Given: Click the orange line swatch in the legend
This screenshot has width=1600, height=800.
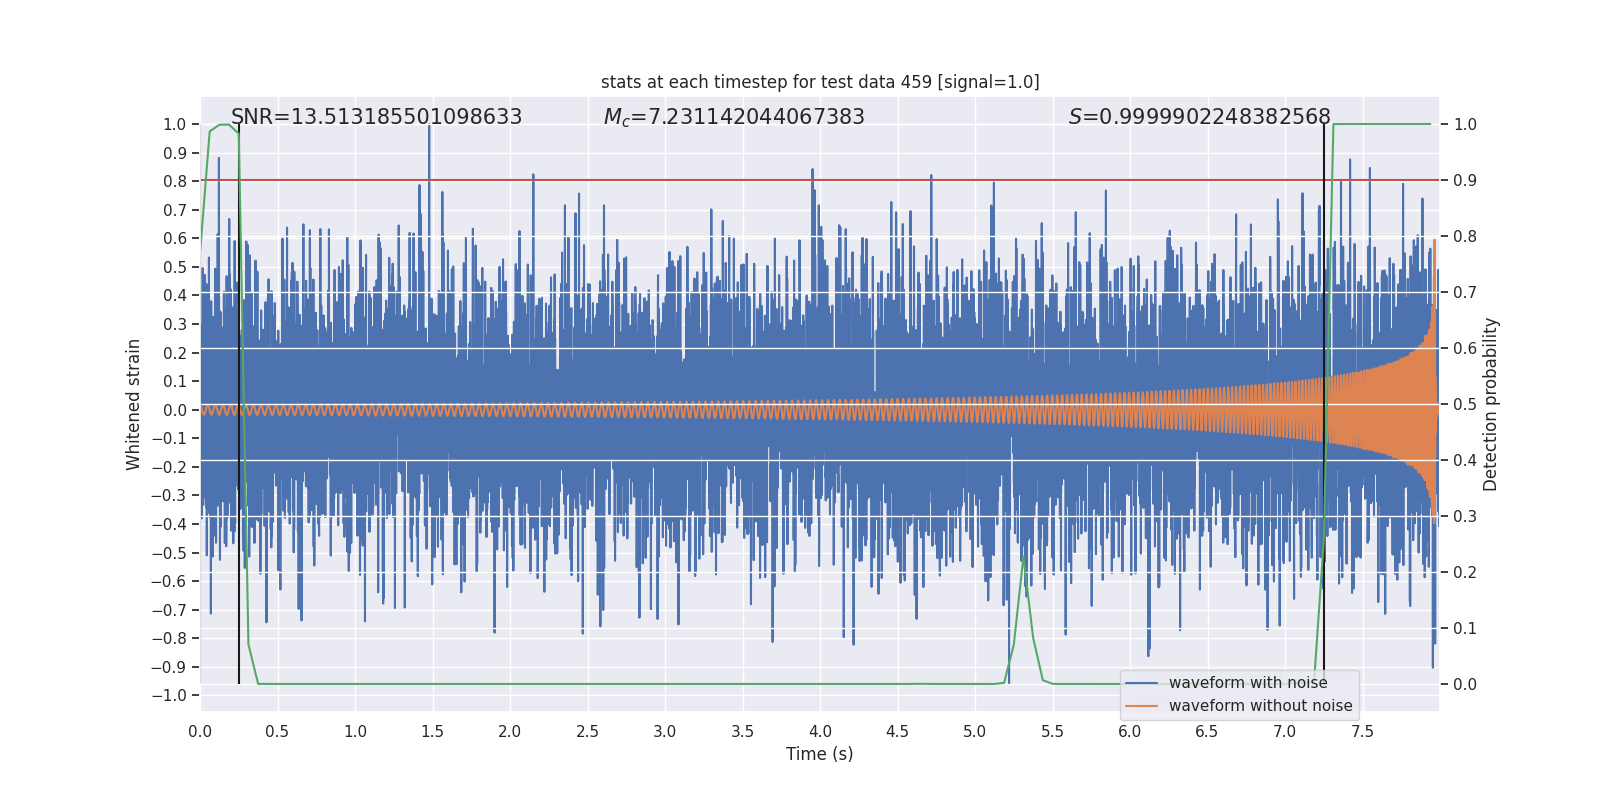Looking at the screenshot, I should pyautogui.click(x=1142, y=706).
